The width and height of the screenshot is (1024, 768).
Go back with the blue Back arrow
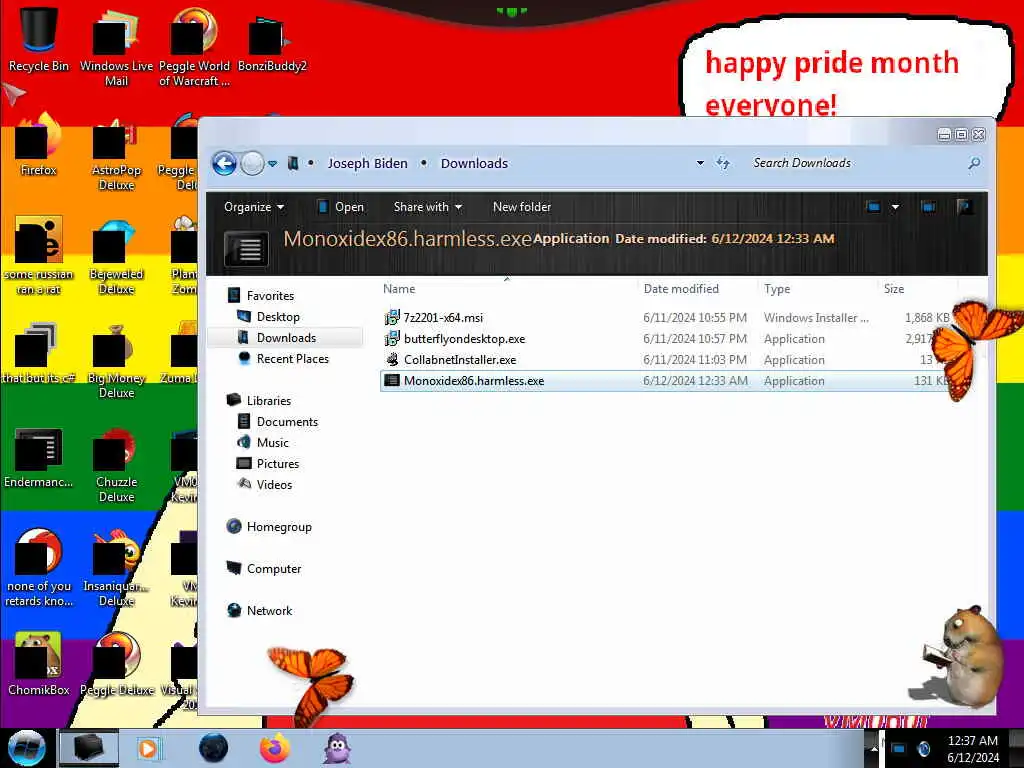tap(224, 163)
